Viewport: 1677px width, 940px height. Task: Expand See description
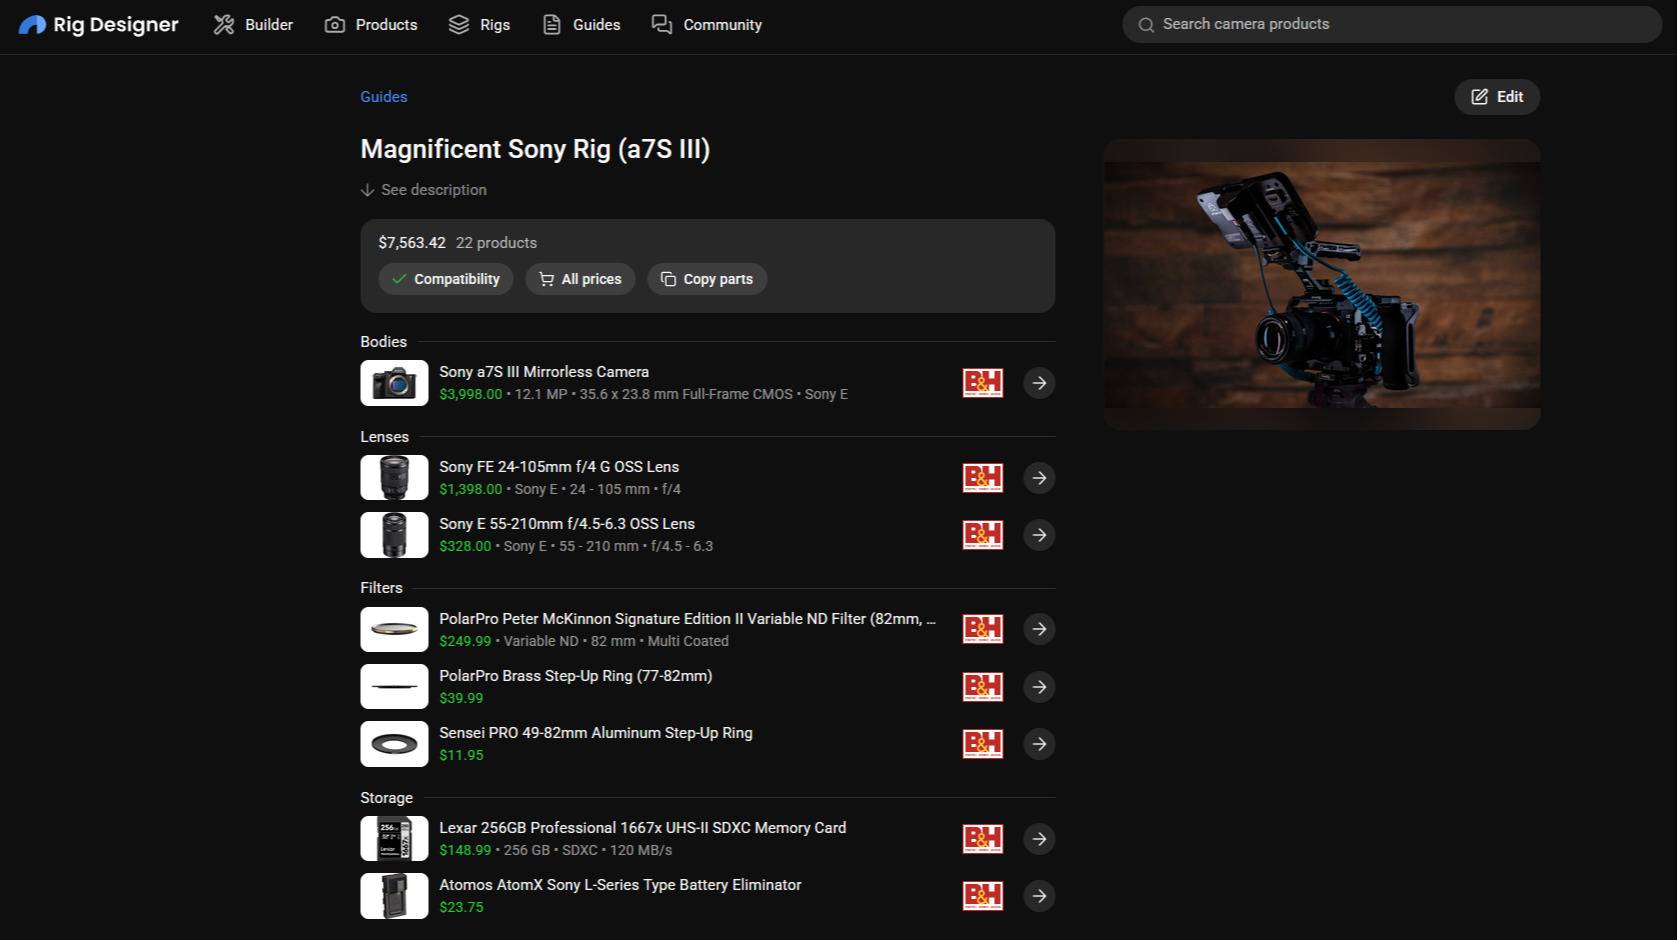pyautogui.click(x=424, y=190)
